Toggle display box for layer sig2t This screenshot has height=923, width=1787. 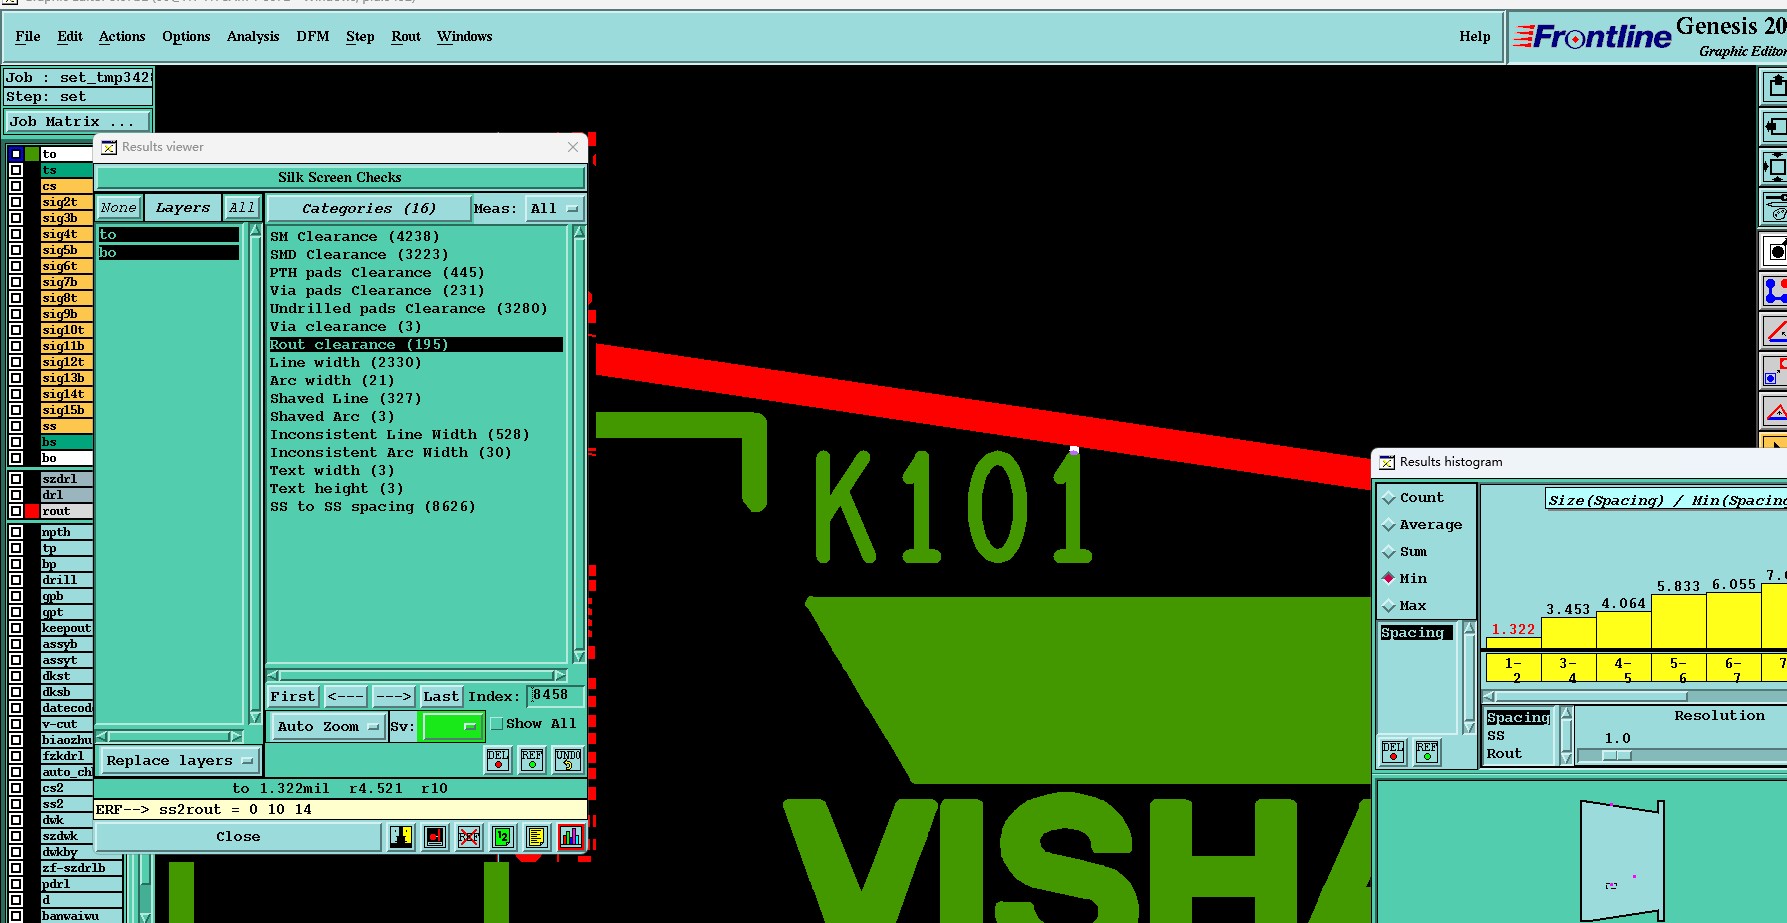pyautogui.click(x=16, y=202)
